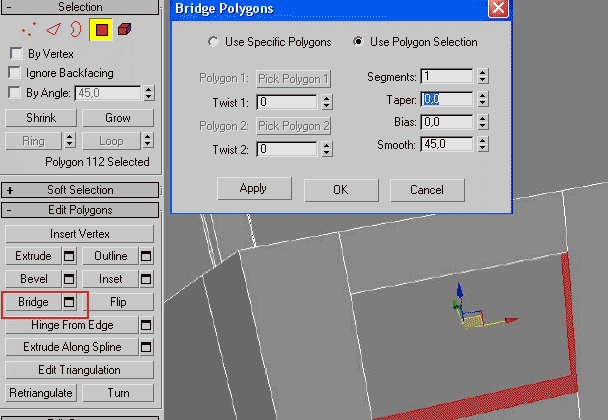The width and height of the screenshot is (608, 420).
Task: Cancel the Bridge Polygons dialog
Action: [x=427, y=190]
